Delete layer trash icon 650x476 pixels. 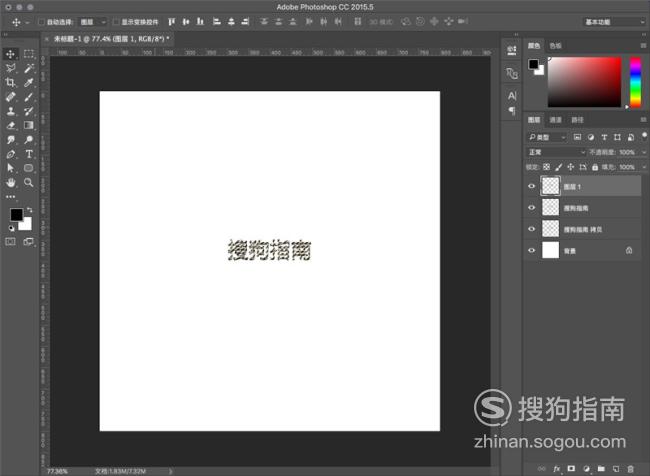pos(631,469)
